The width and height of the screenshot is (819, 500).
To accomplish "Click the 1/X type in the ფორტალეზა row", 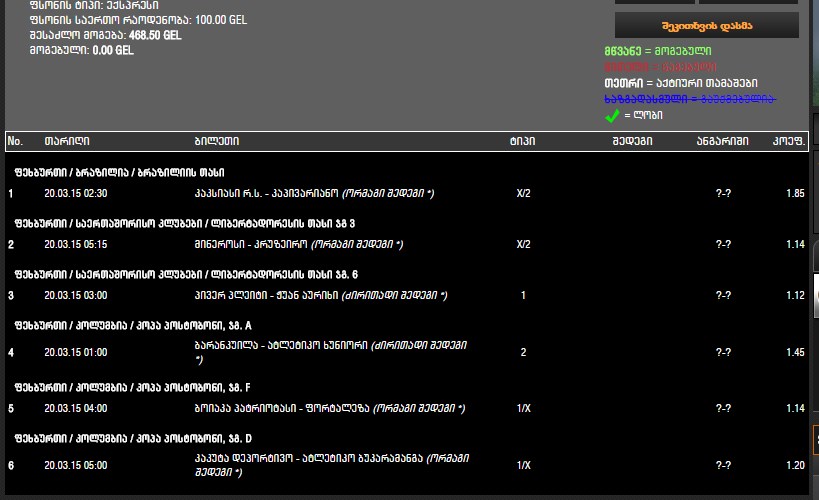I will [523, 409].
